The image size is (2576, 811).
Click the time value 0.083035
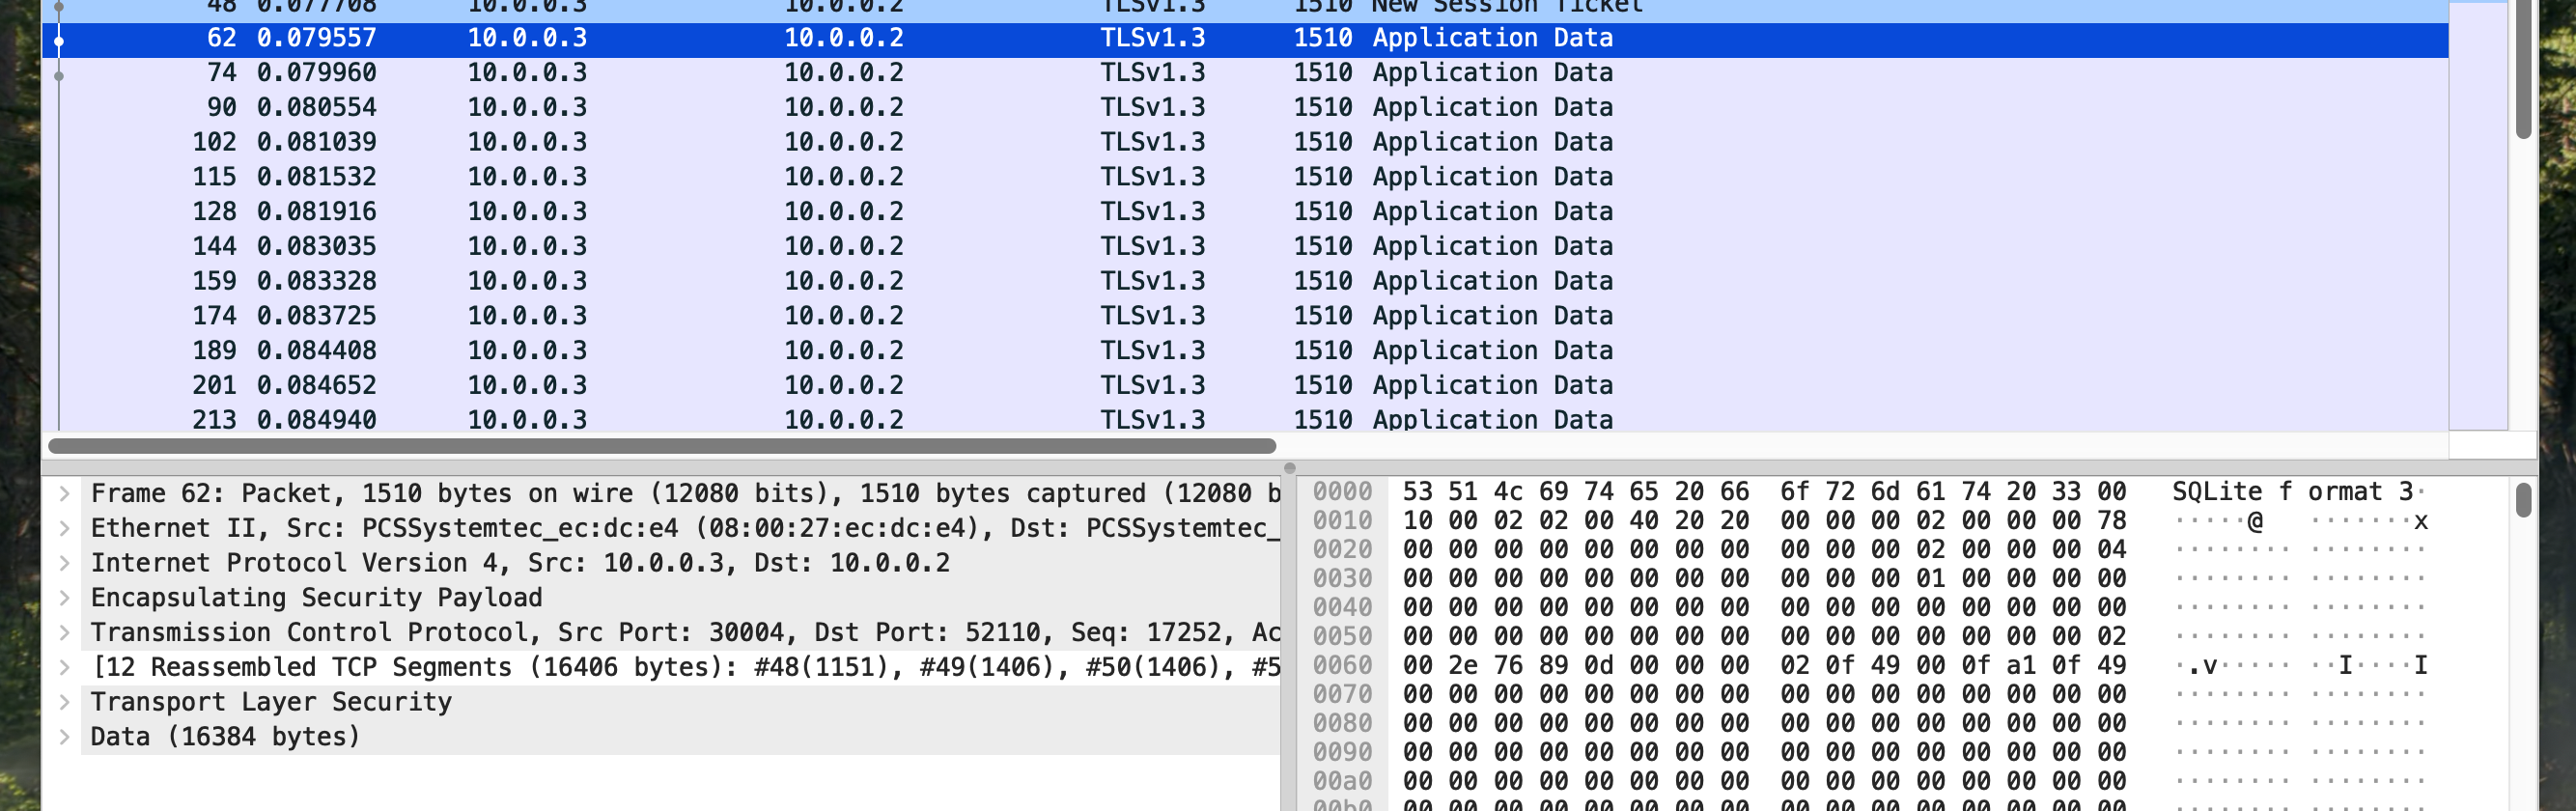click(317, 246)
